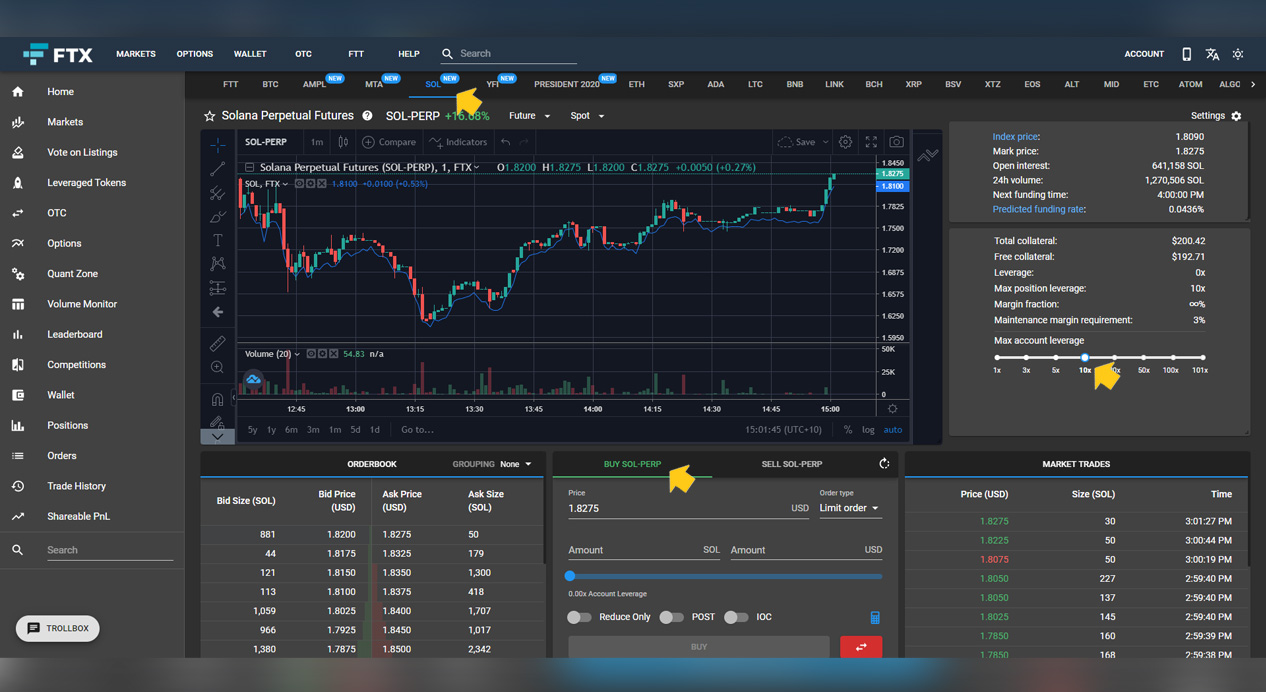Open the Limit order type dropdown
The image size is (1266, 692).
coord(849,508)
